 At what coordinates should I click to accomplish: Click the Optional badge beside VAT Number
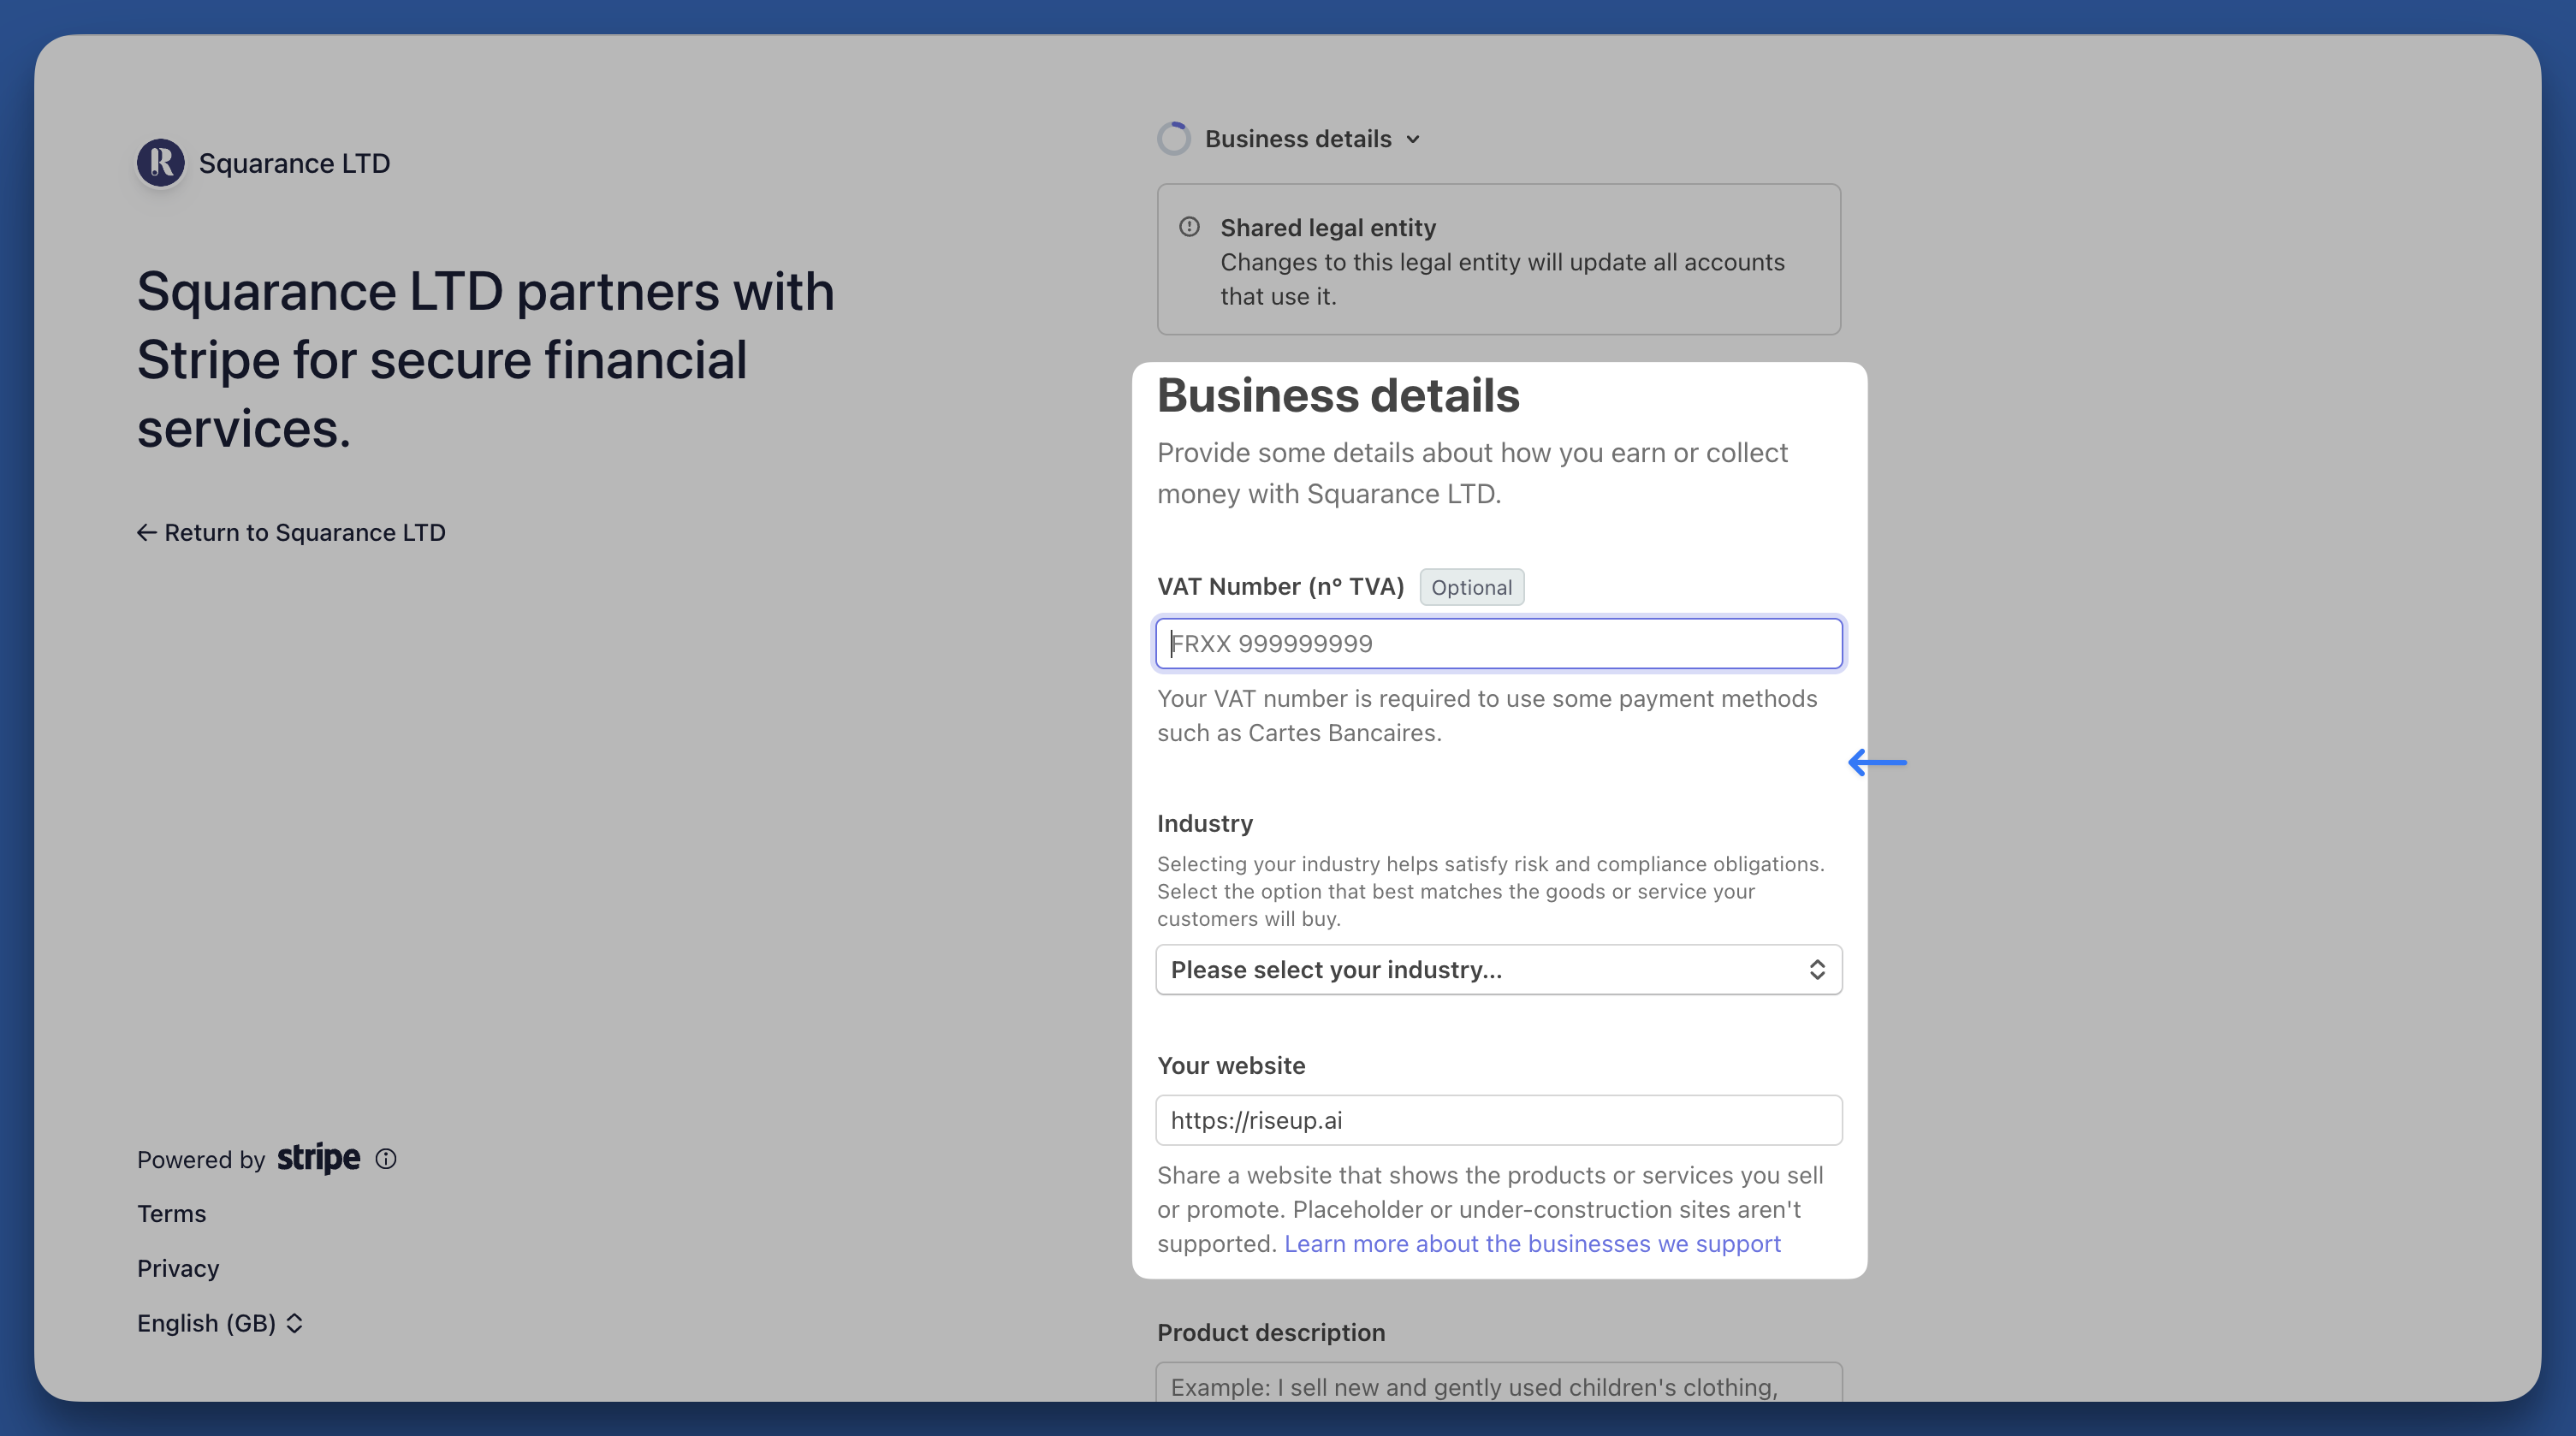click(1471, 587)
